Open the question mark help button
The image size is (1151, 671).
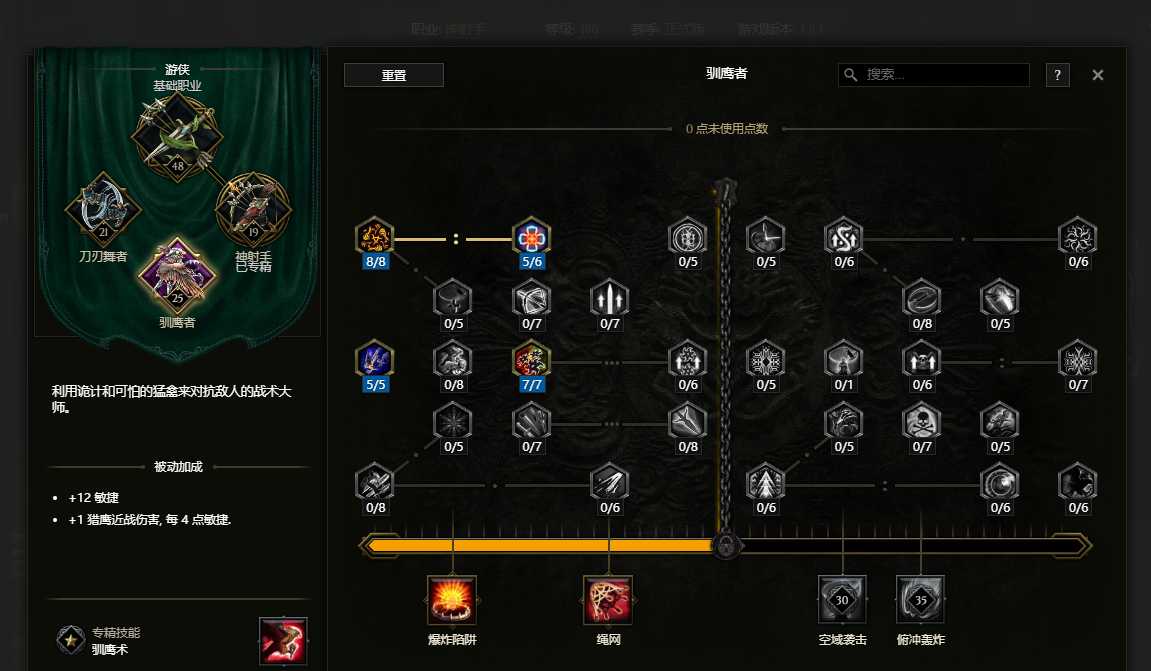coord(1057,75)
